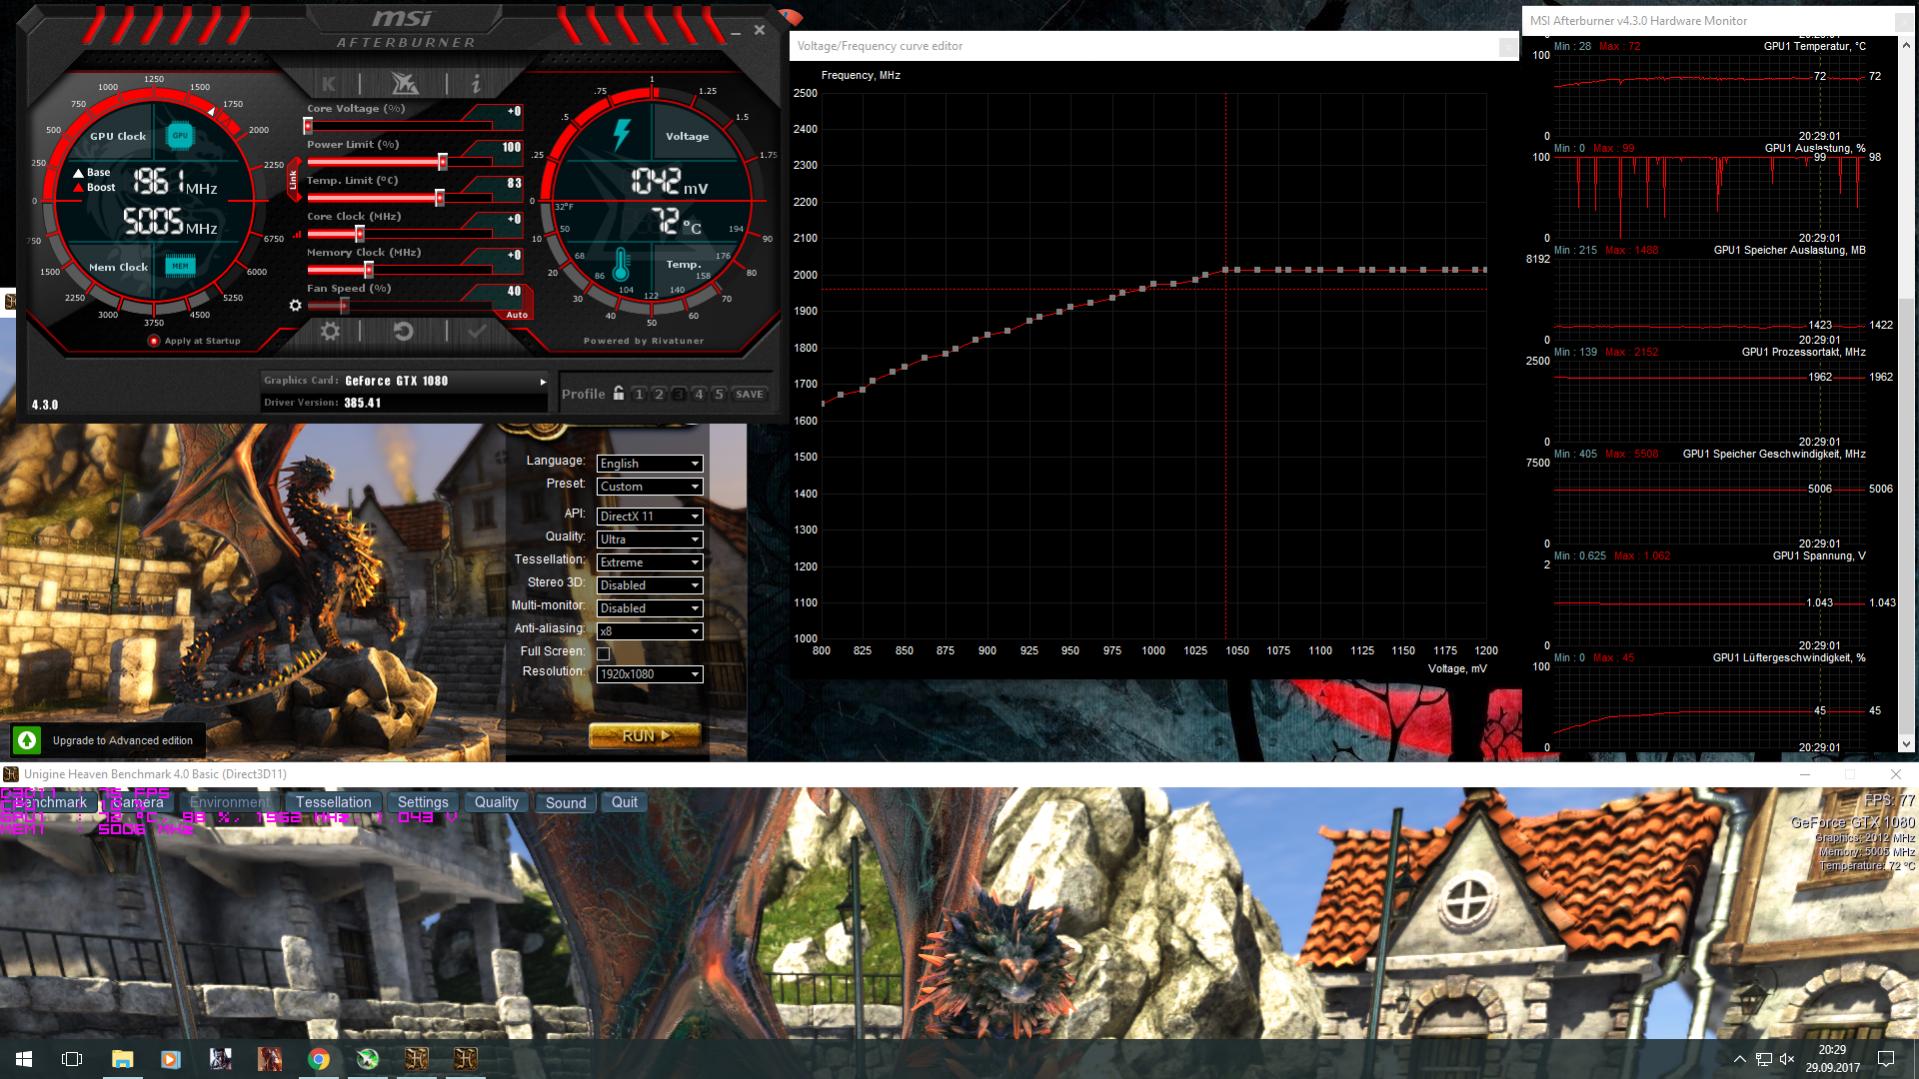The image size is (1919, 1079).
Task: Click the GPU chip icon on clock gauge
Action: point(180,136)
